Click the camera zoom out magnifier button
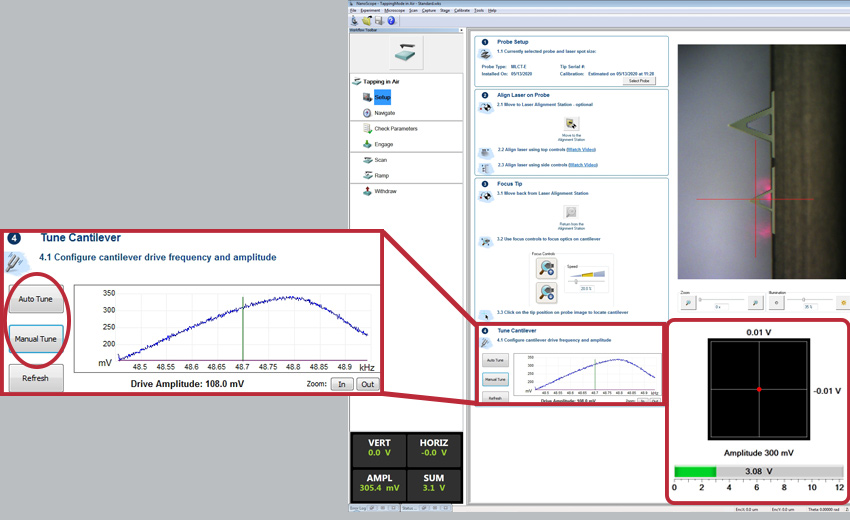The image size is (850, 520). click(687, 303)
